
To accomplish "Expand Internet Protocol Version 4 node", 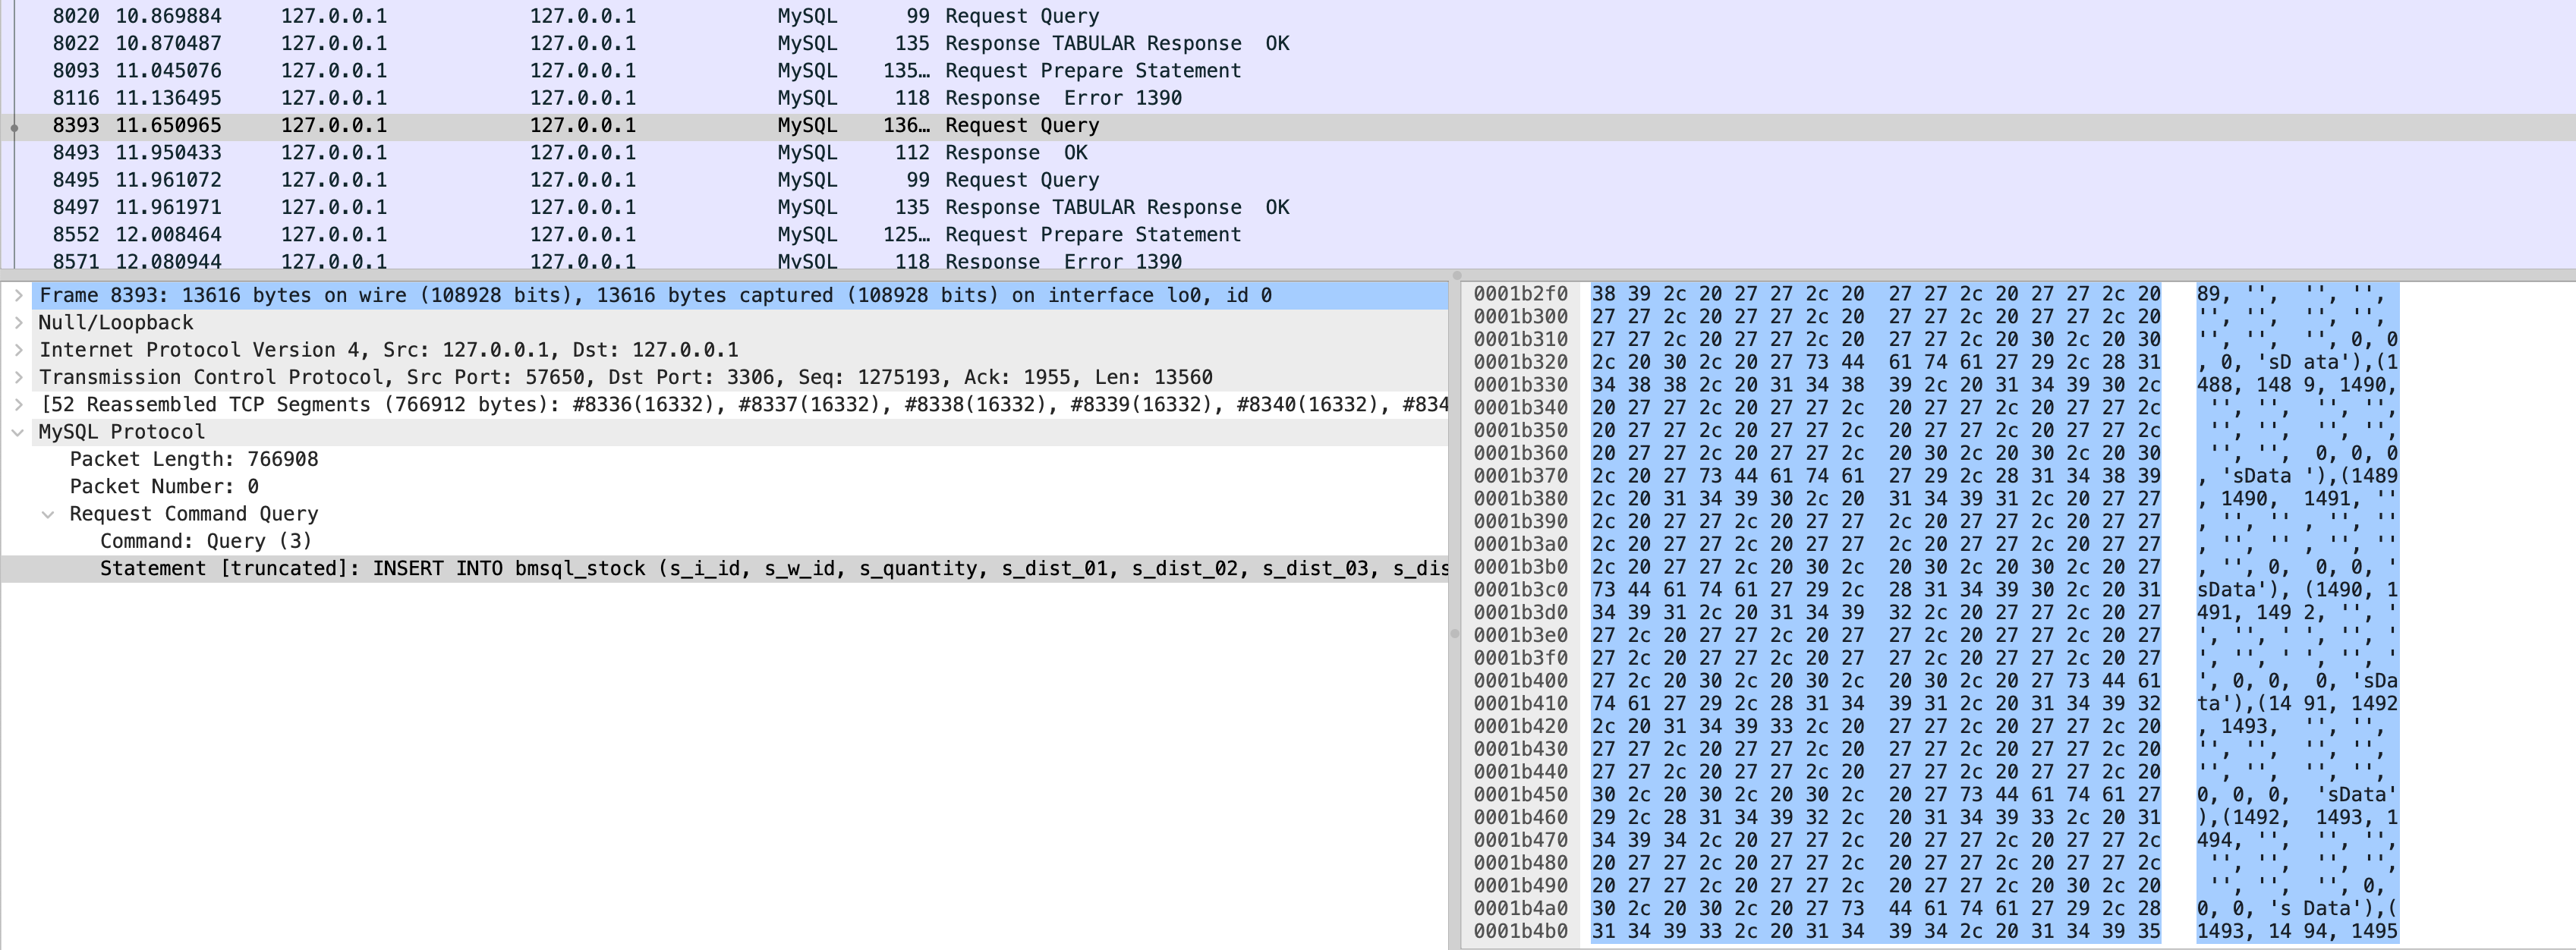I will [x=18, y=350].
